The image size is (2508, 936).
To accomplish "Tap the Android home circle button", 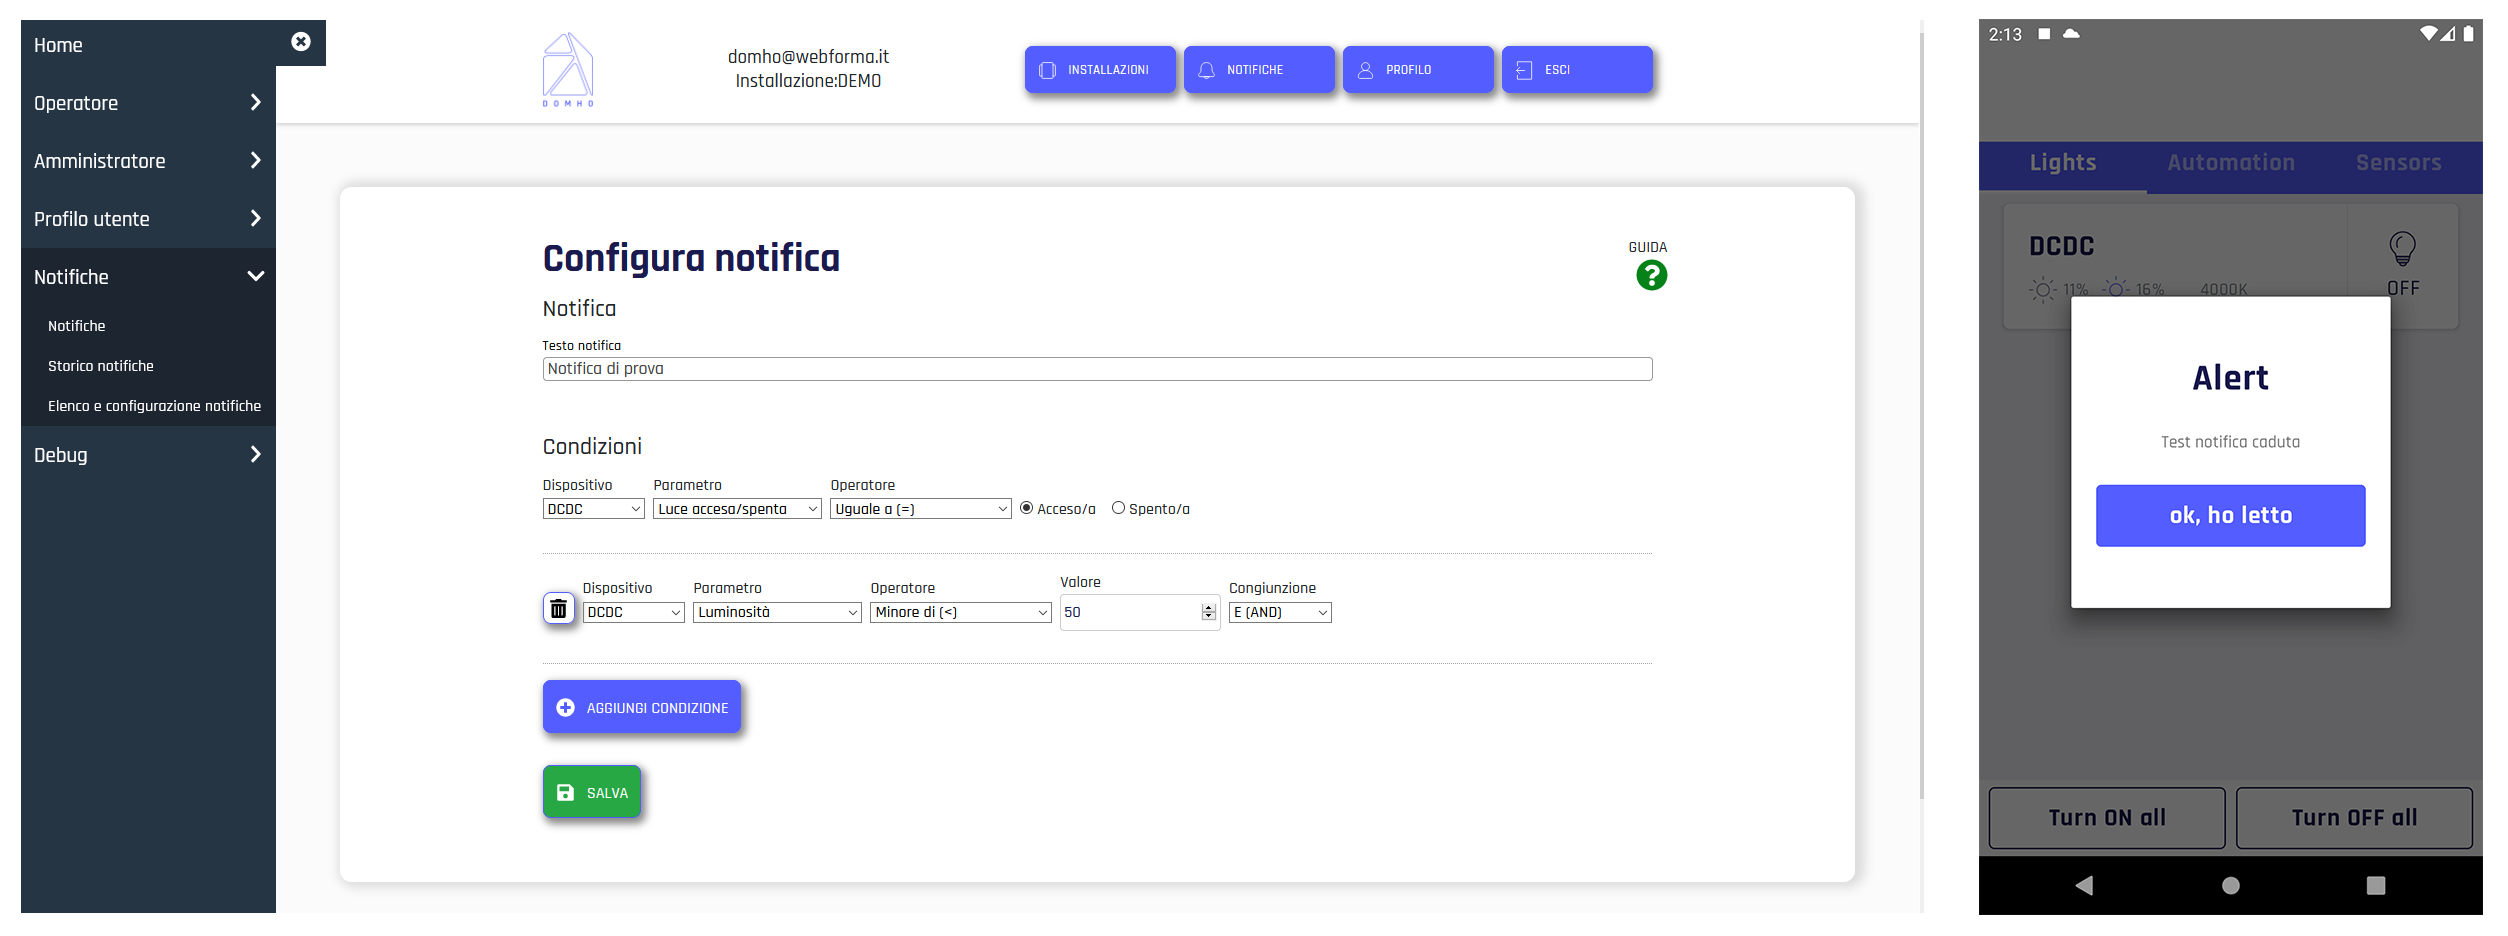I will pyautogui.click(x=2230, y=885).
